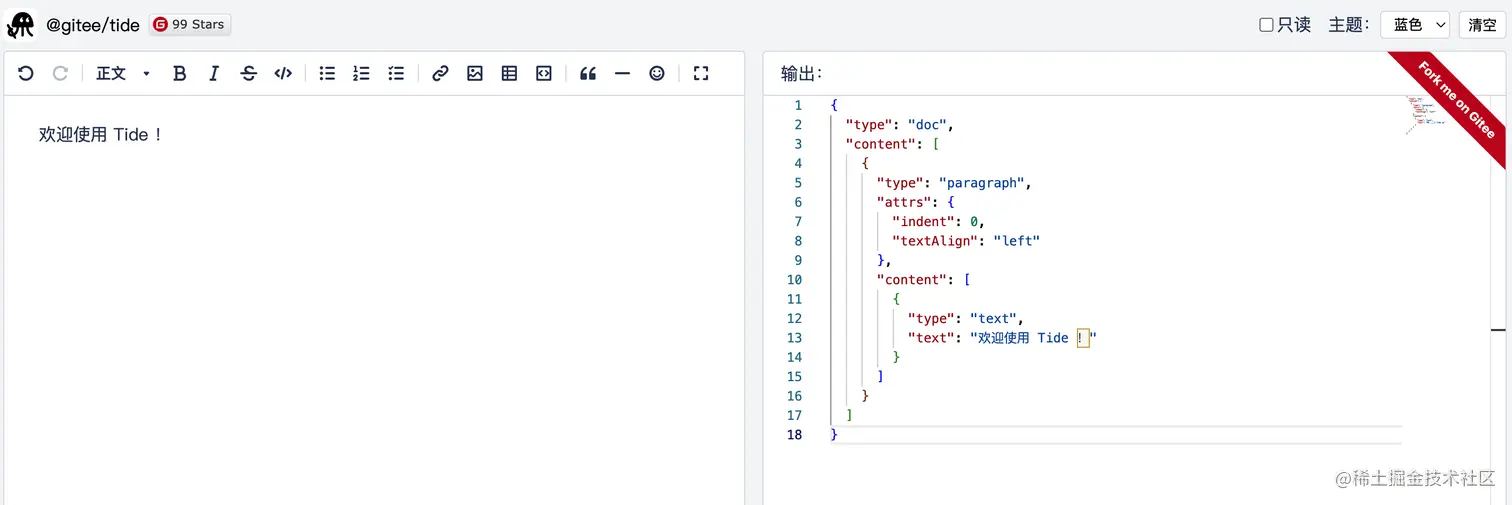This screenshot has width=1512, height=505.
Task: Click the "indent": 0 line
Action: 939,222
